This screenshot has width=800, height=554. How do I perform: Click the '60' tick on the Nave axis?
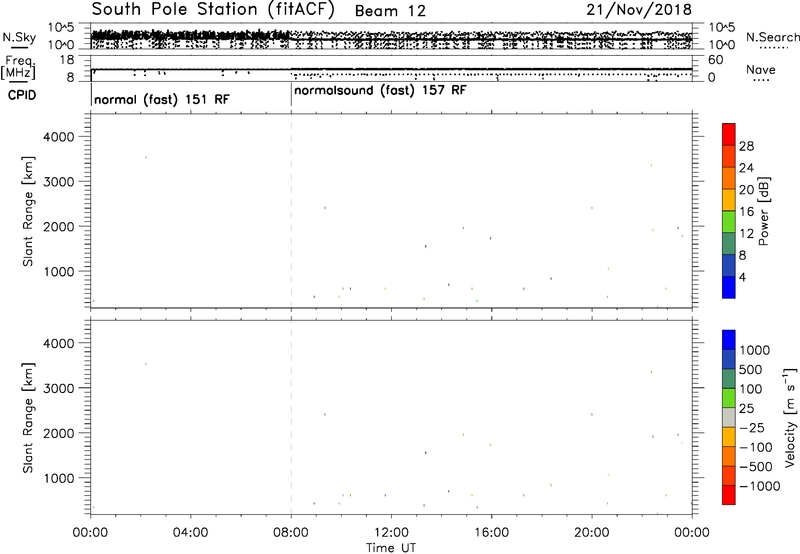[x=715, y=60]
